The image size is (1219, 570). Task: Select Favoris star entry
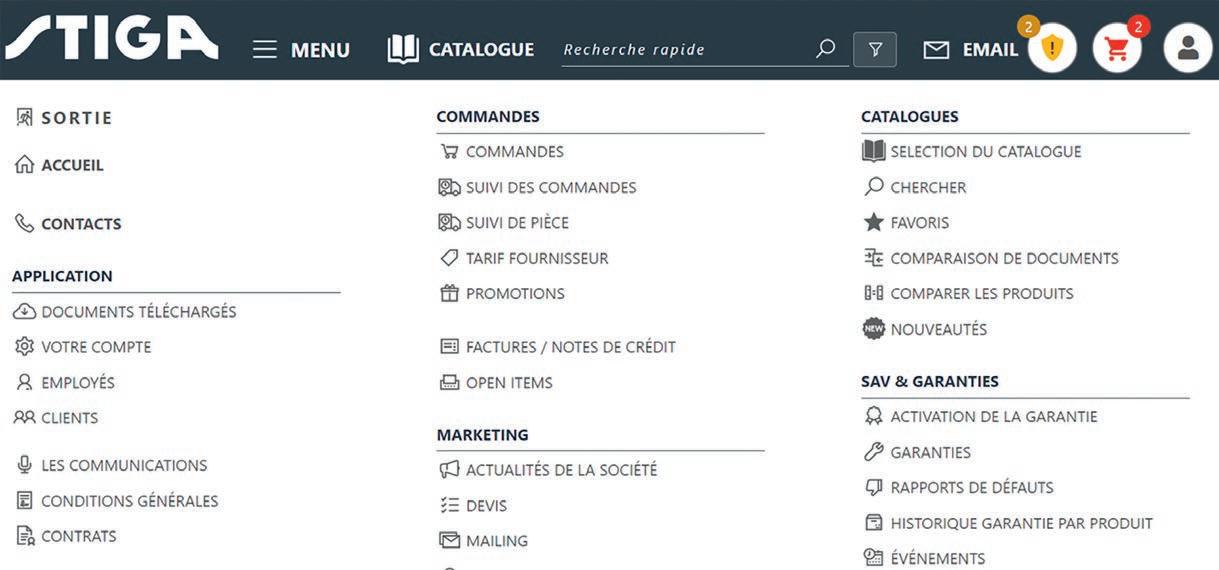[919, 223]
